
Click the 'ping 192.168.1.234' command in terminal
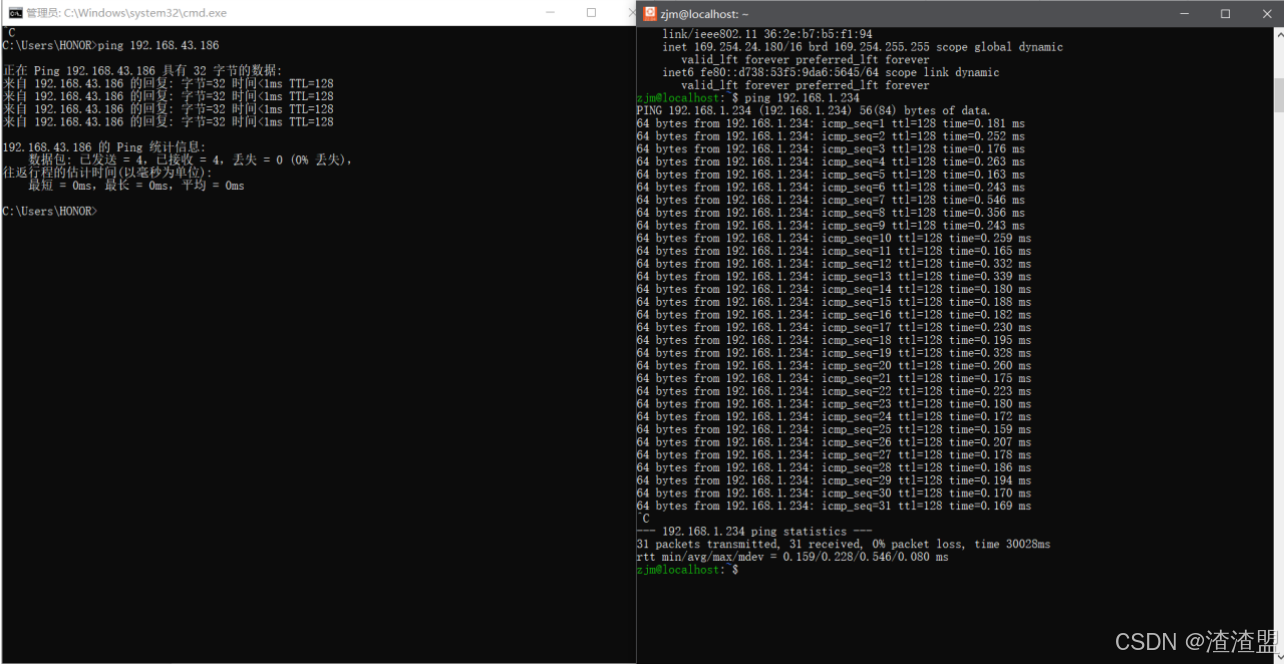tap(748, 98)
